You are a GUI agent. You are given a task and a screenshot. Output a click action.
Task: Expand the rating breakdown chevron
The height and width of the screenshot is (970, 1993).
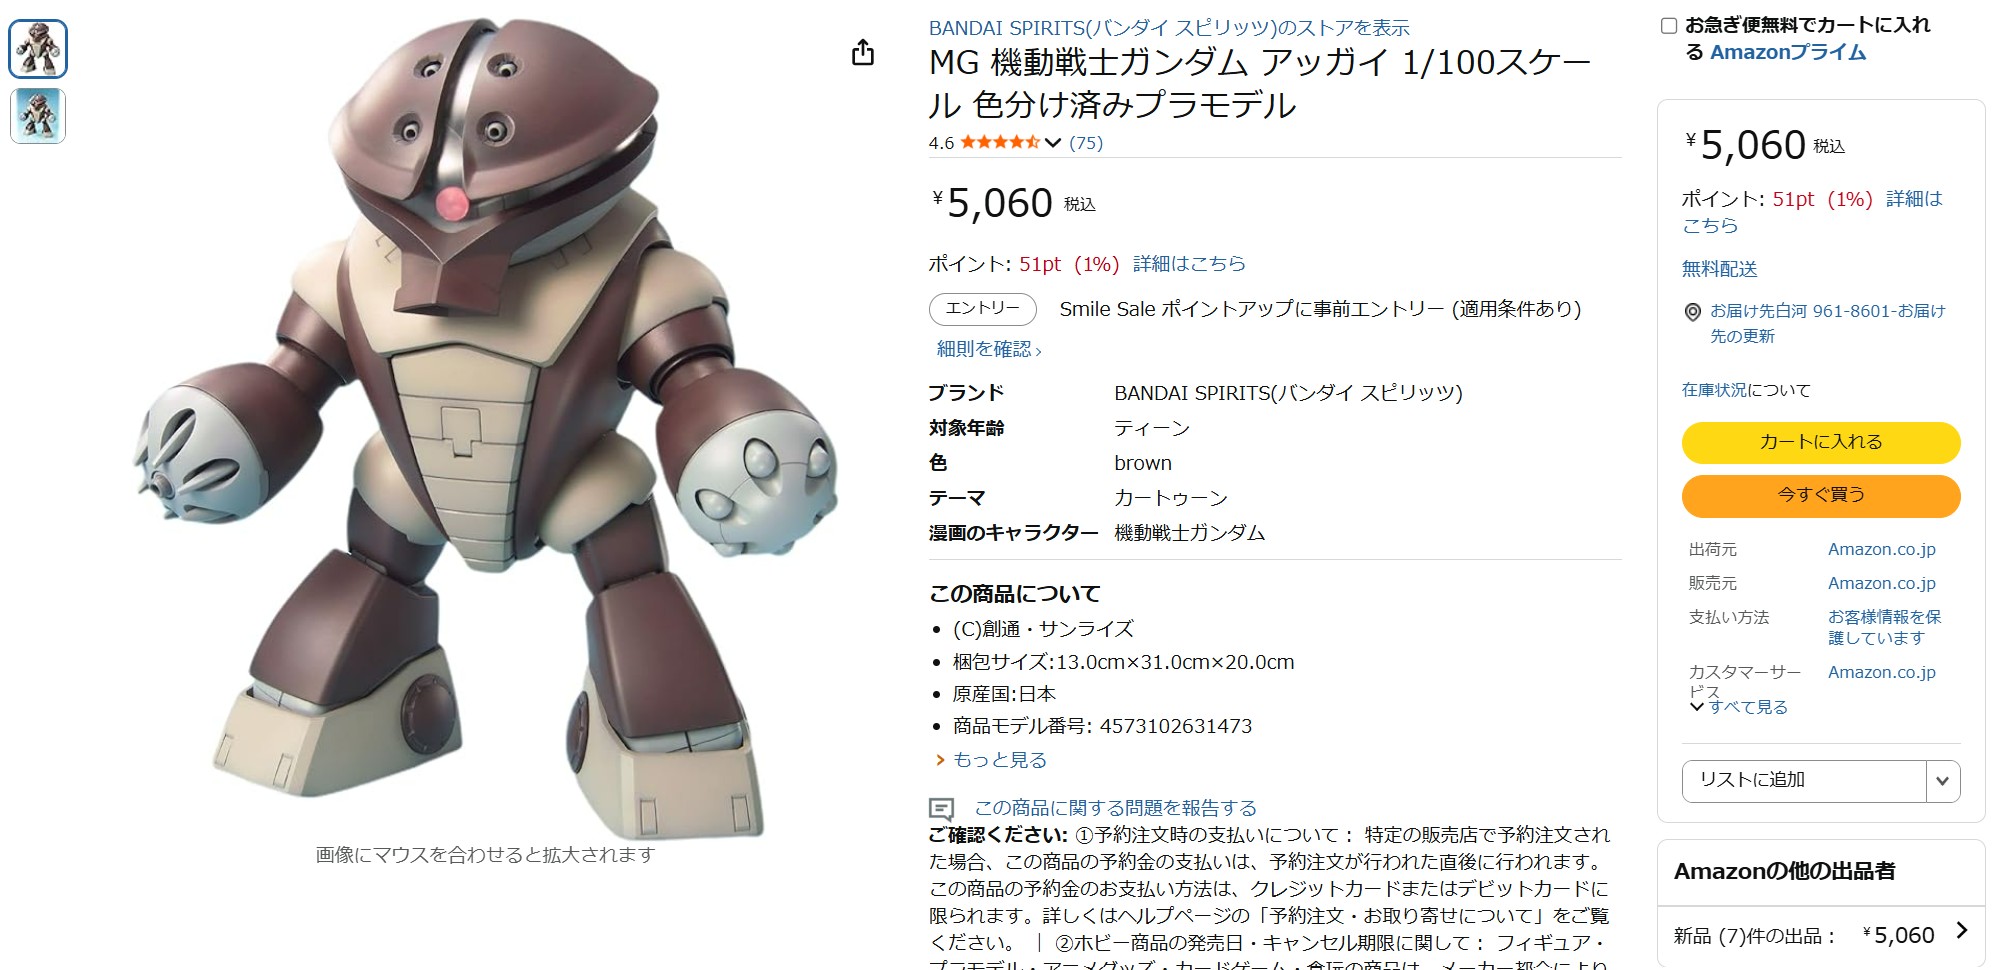(1052, 143)
